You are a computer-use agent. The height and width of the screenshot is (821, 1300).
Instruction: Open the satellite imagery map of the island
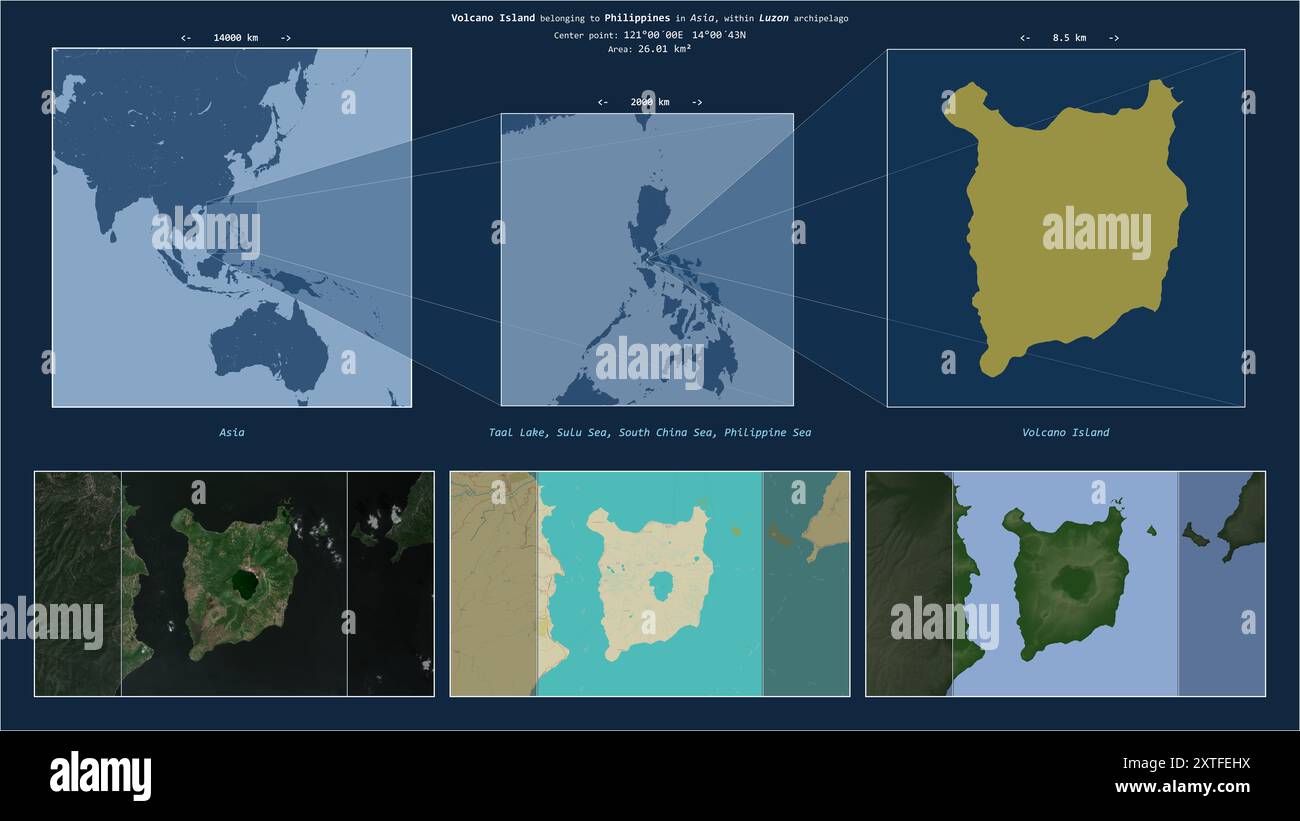[234, 584]
